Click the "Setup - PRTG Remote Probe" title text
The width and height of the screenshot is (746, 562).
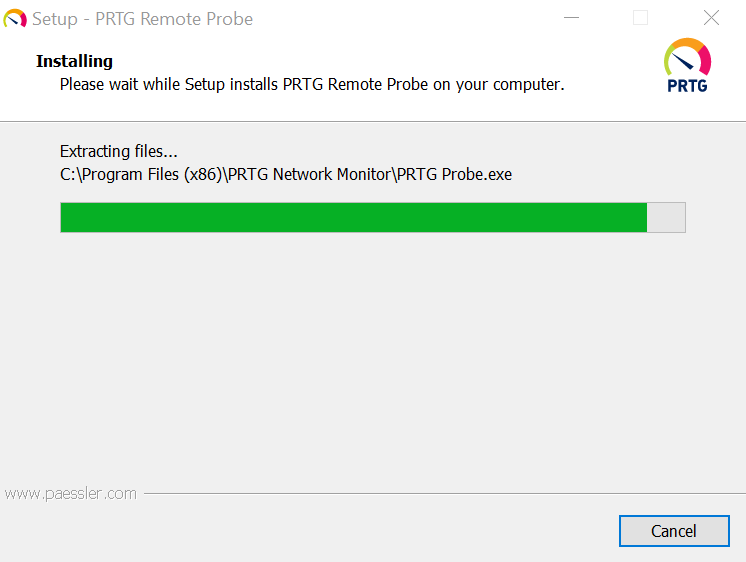(142, 19)
